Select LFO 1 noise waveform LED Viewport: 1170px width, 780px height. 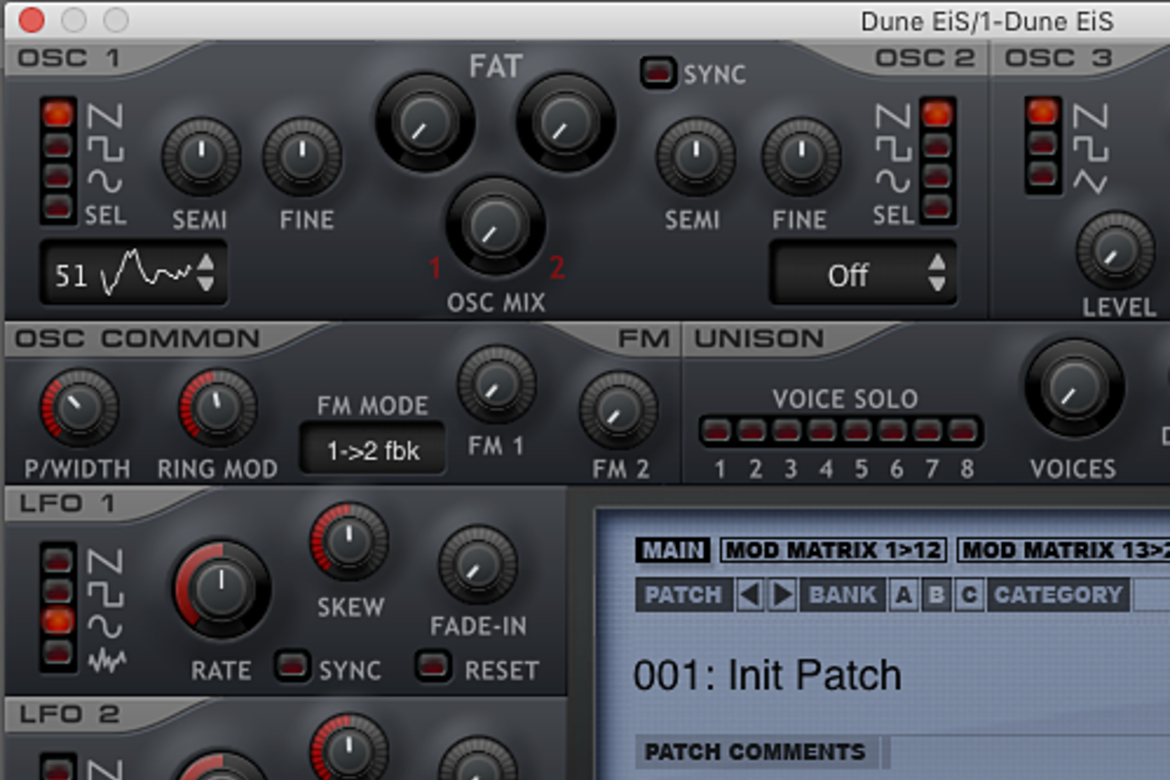coord(58,653)
